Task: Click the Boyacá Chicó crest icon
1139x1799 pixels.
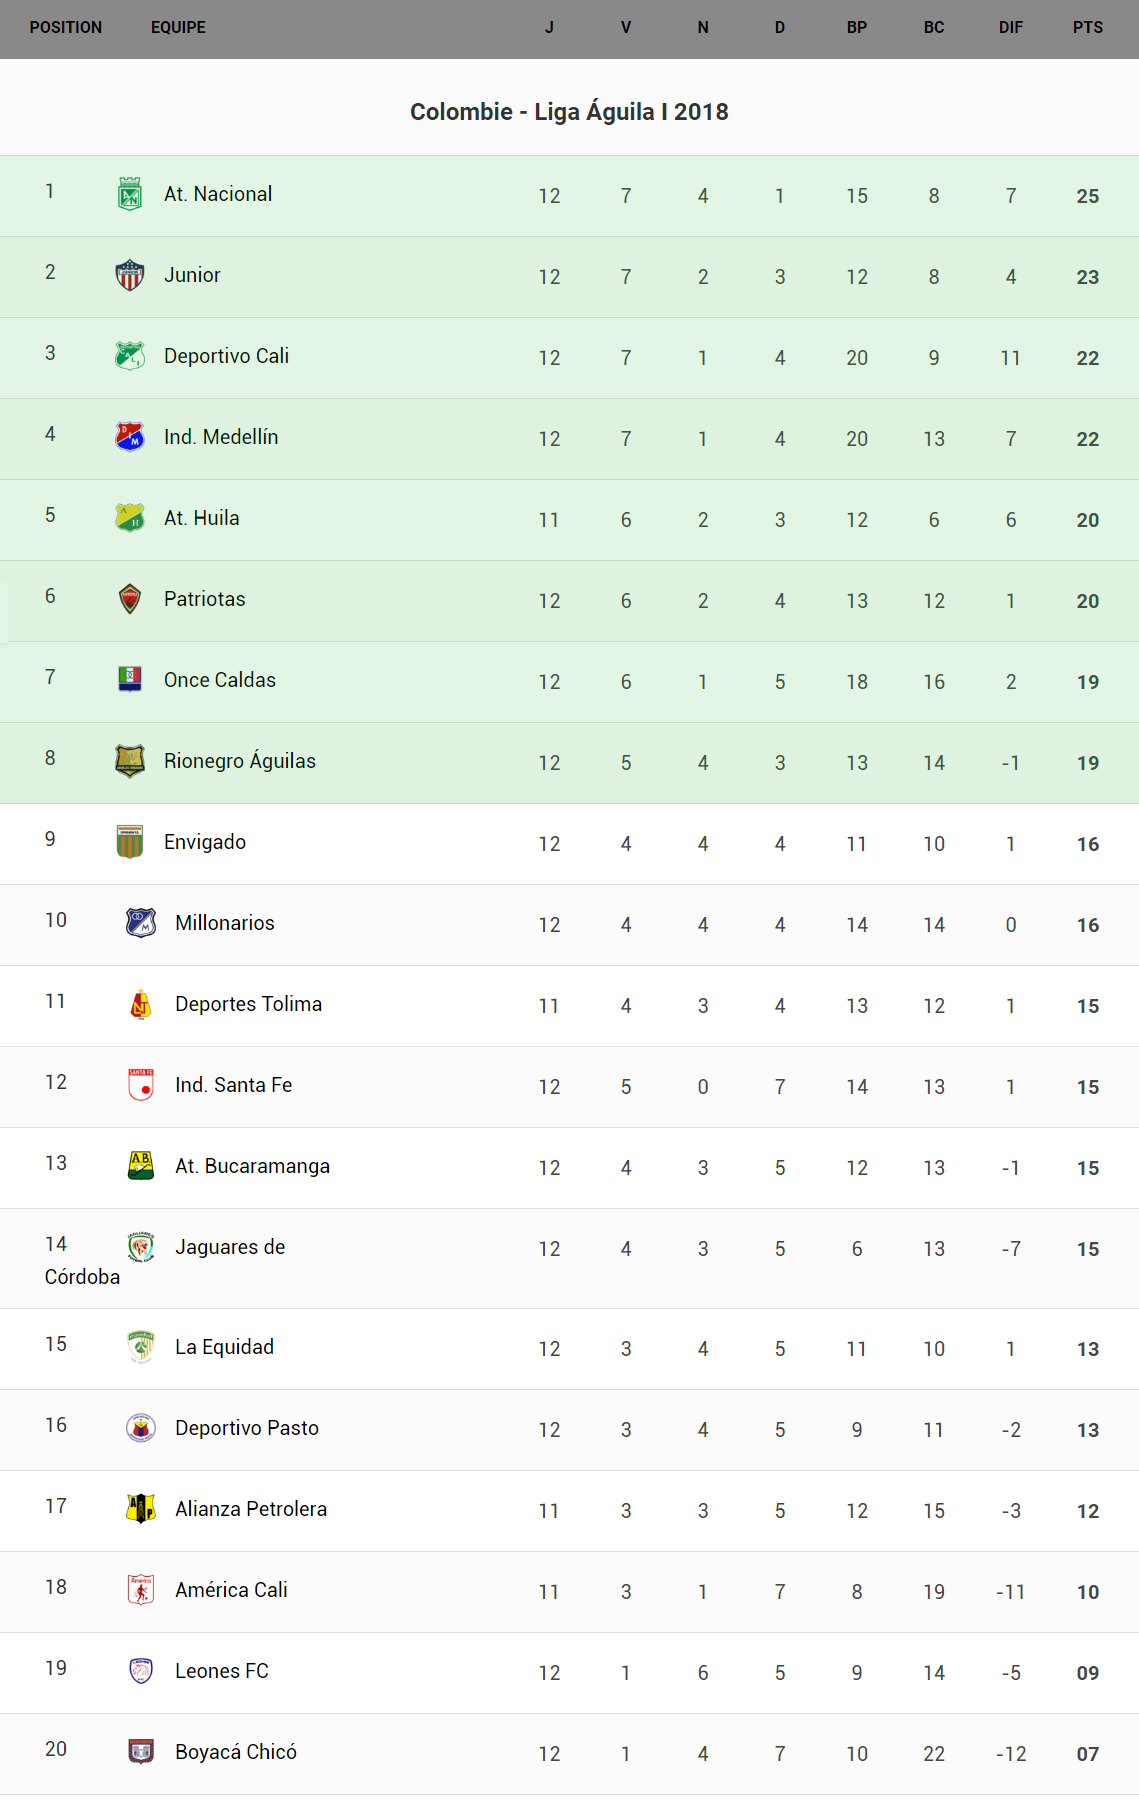Action: [x=141, y=1752]
